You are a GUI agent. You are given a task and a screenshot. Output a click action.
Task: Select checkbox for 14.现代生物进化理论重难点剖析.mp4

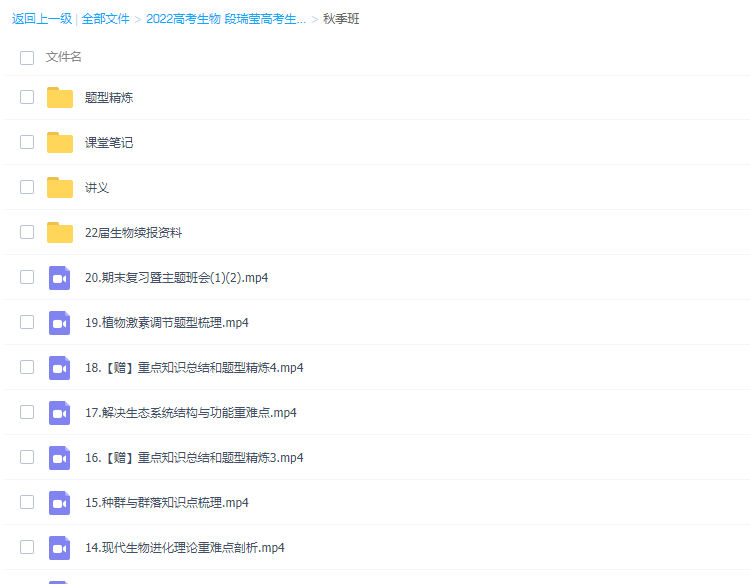point(27,548)
